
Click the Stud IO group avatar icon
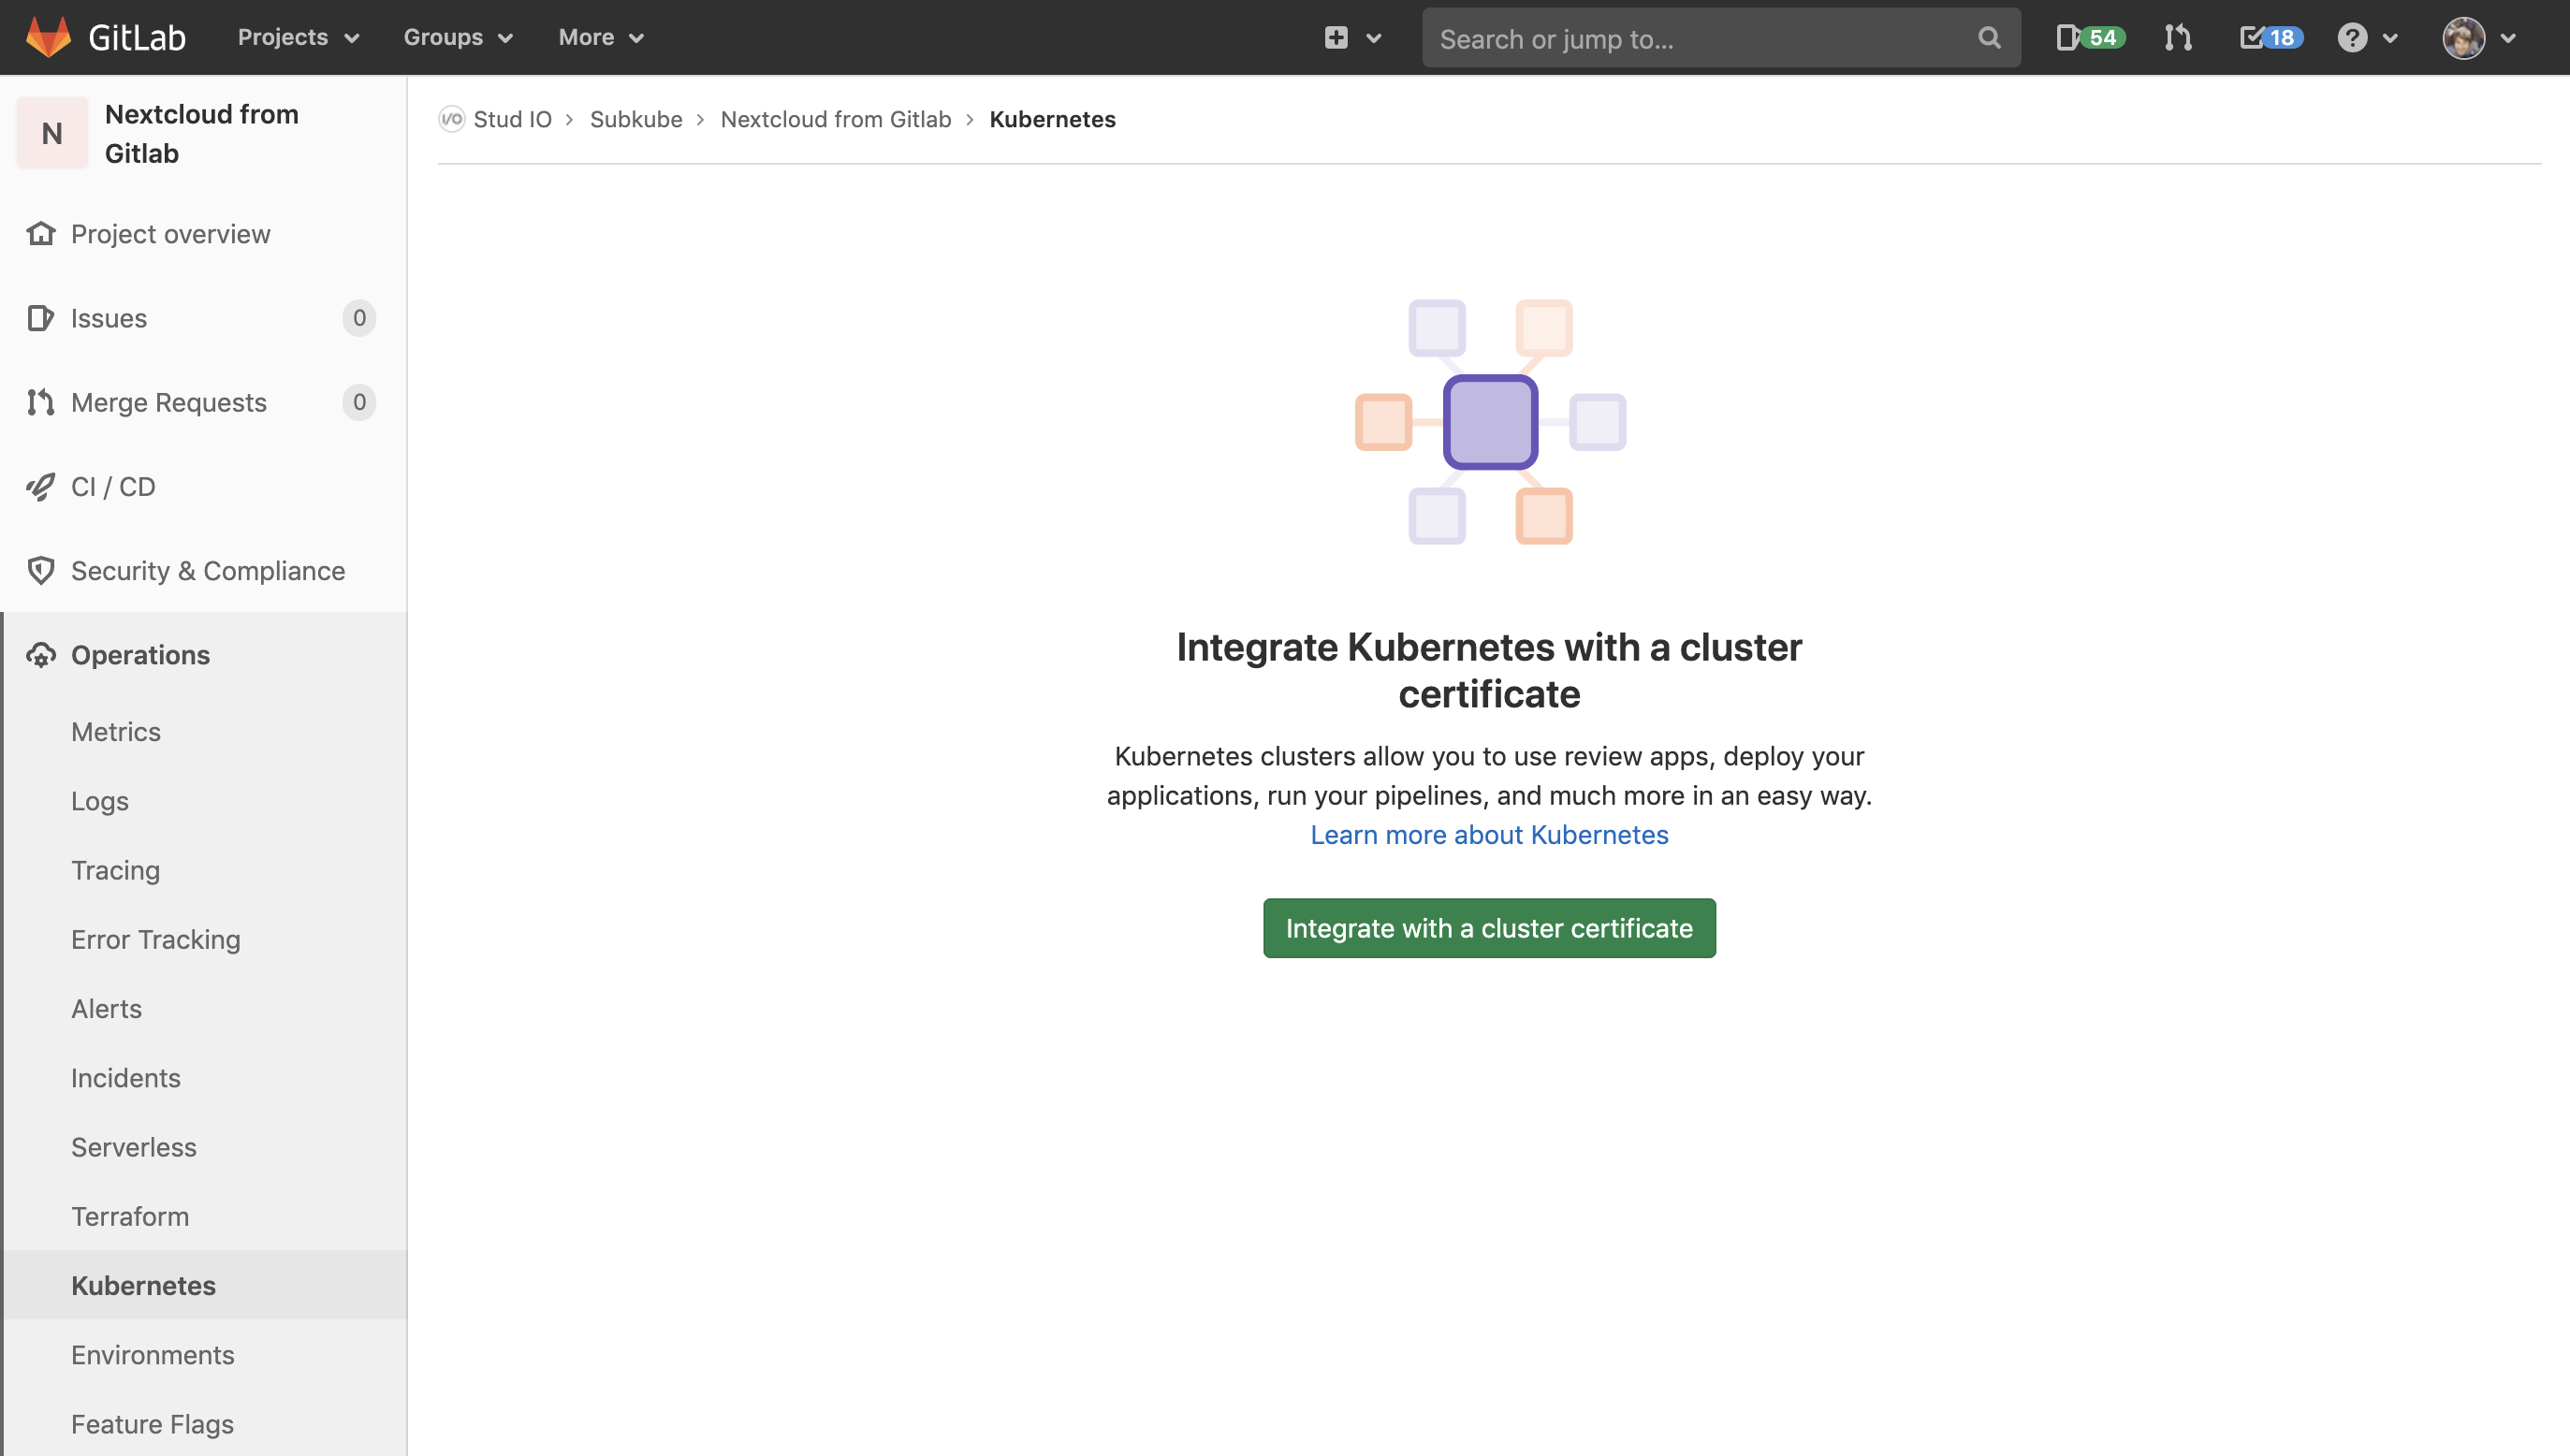tap(452, 119)
